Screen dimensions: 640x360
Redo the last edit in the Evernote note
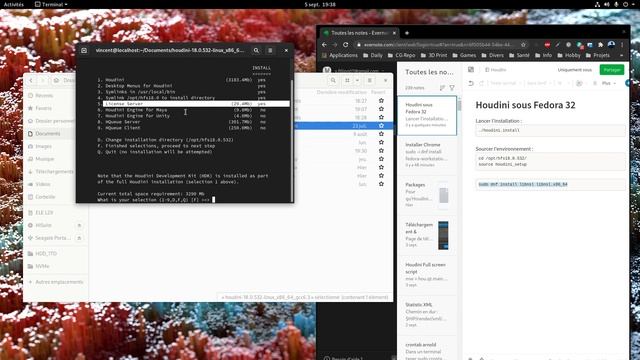click(x=482, y=83)
